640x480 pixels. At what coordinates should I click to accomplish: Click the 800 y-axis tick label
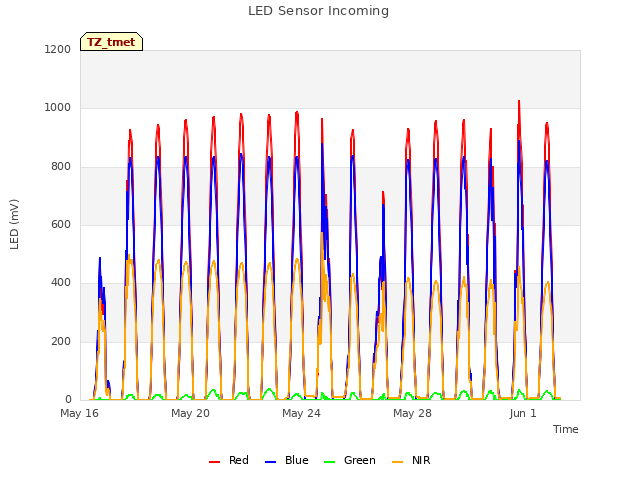click(61, 167)
